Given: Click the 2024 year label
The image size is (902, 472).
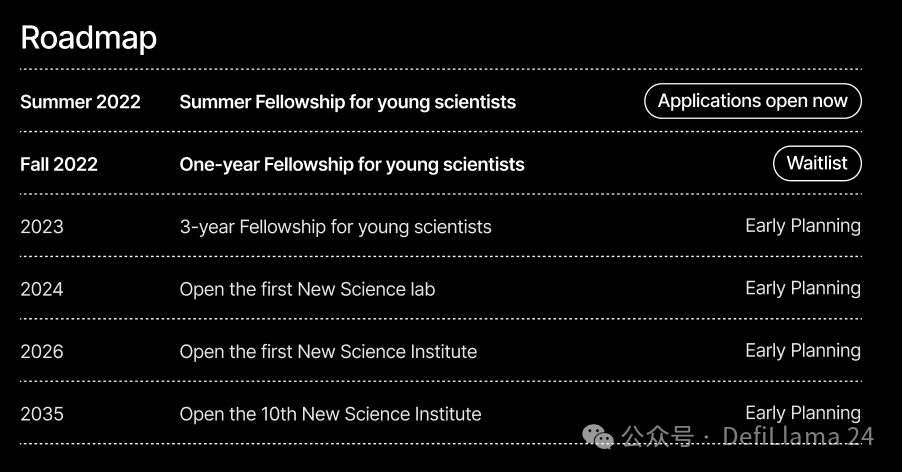Looking at the screenshot, I should pos(42,289).
